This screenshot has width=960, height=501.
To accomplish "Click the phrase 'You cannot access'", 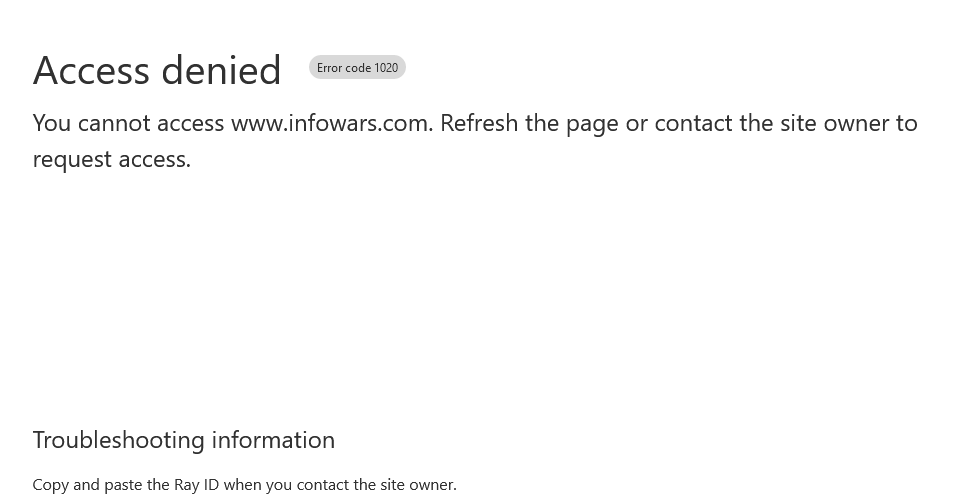I will (x=129, y=124).
